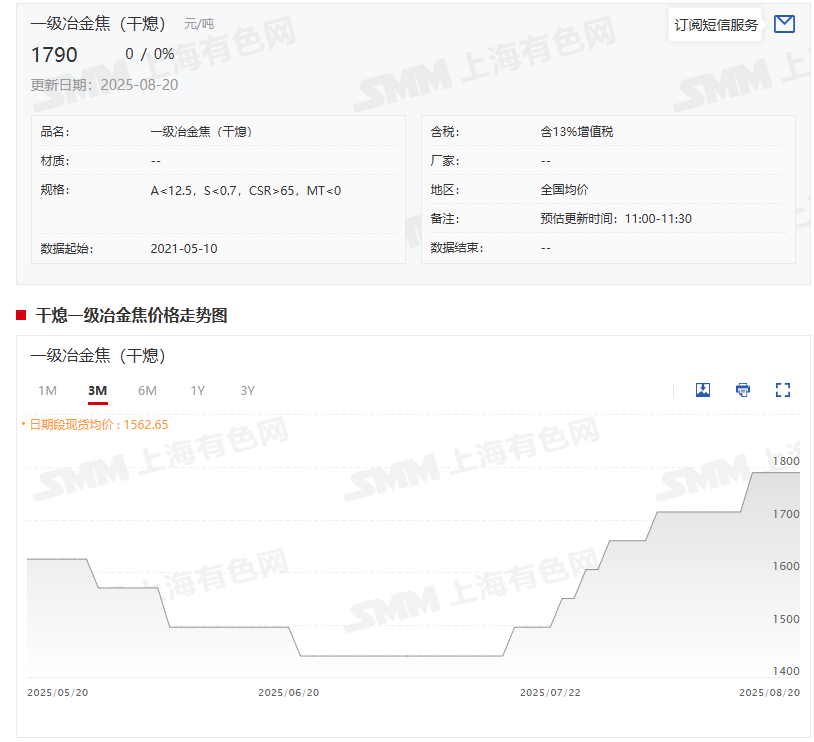Click the specification text A<12.5，S<0.7

click(245, 190)
